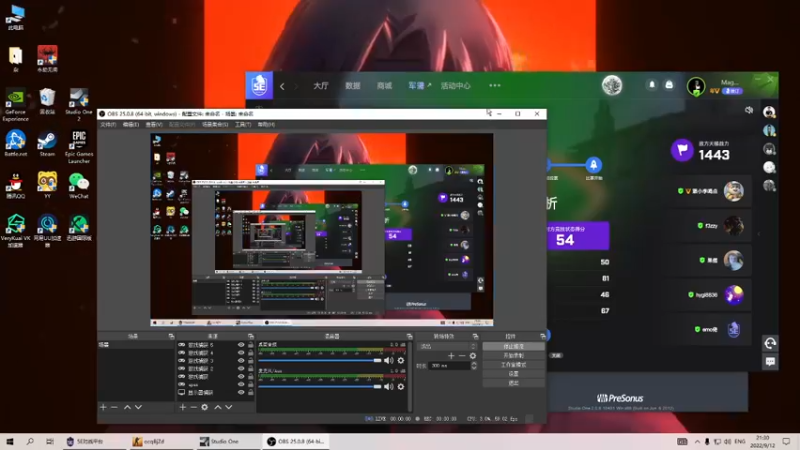Toggle visibility eye of fifth source row
The image size is (800, 450).
point(241,377)
